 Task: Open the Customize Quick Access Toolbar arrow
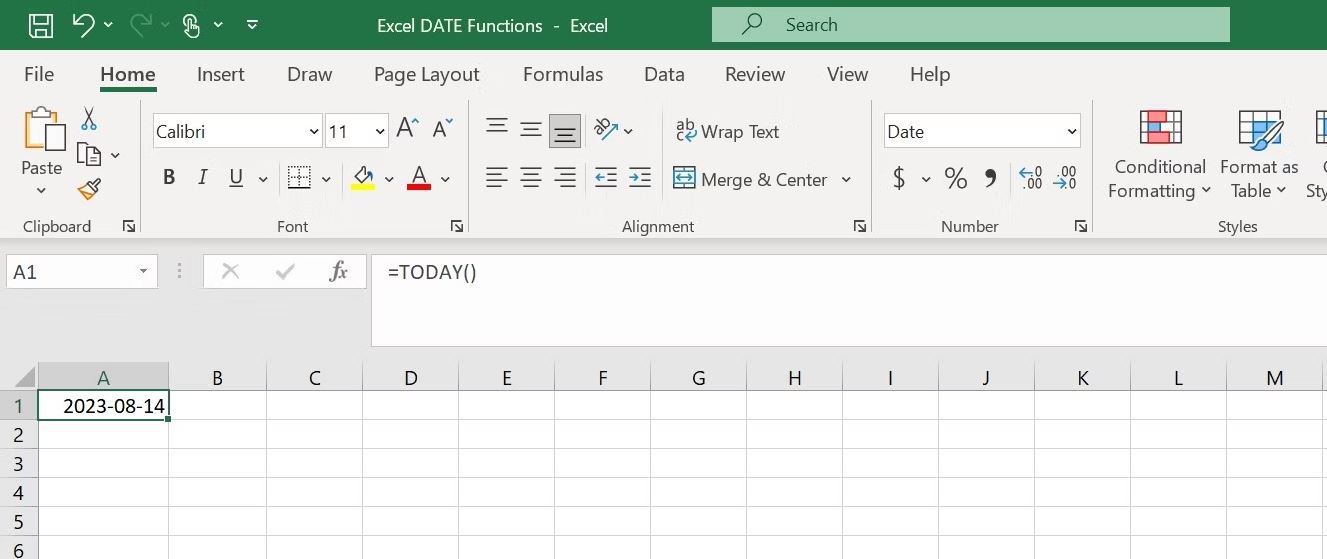252,25
